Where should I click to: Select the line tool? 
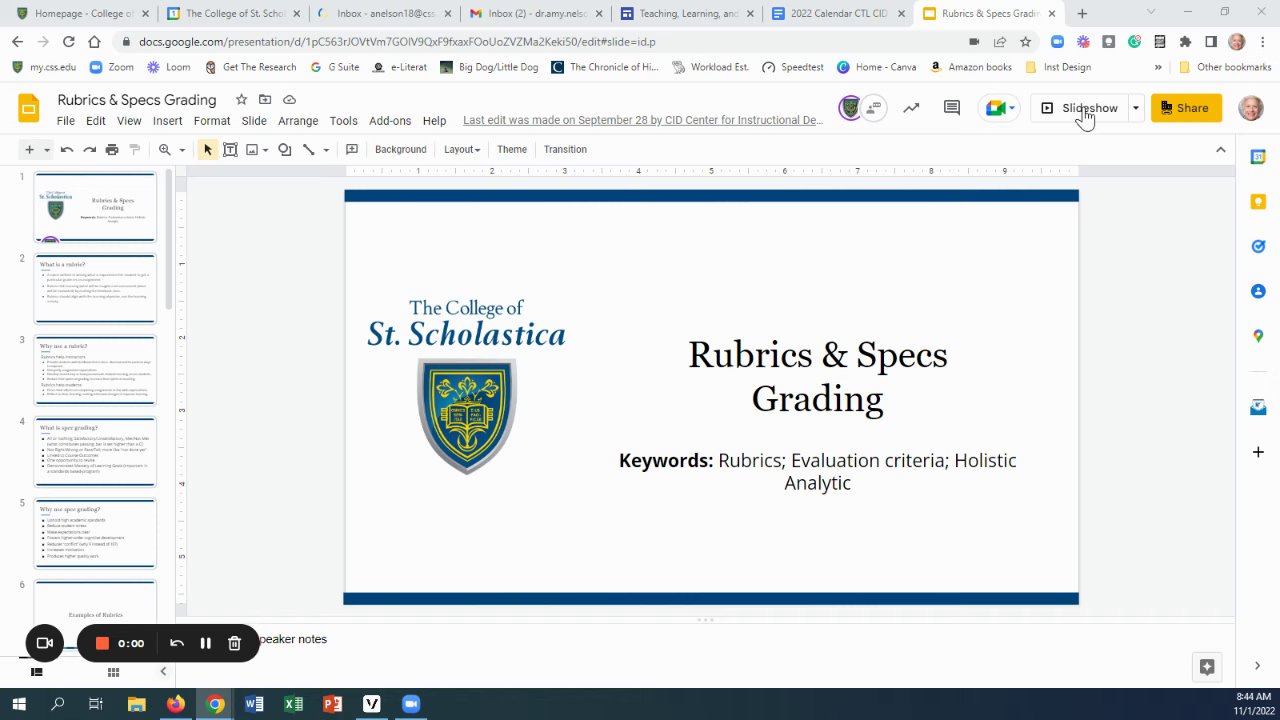(309, 149)
